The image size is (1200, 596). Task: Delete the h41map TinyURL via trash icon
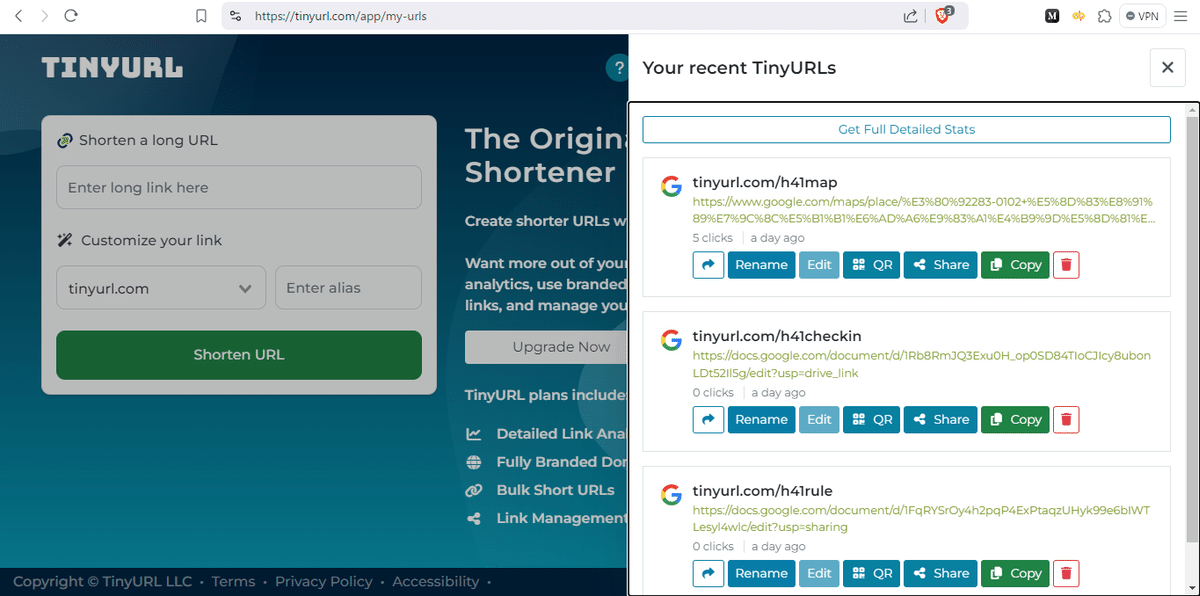1065,264
